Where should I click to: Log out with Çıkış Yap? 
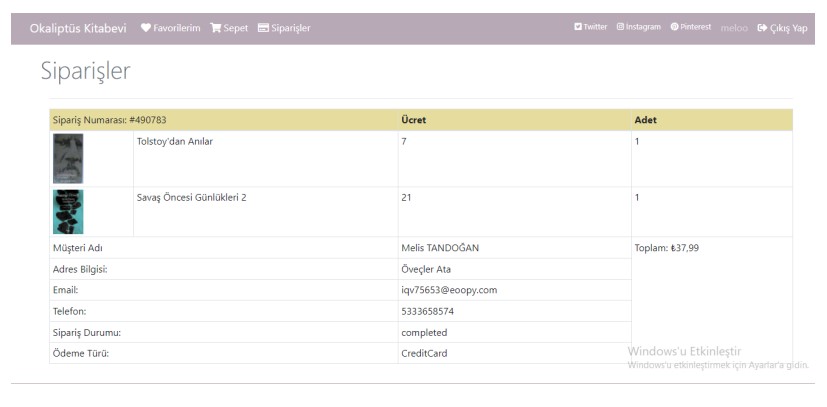coord(782,28)
